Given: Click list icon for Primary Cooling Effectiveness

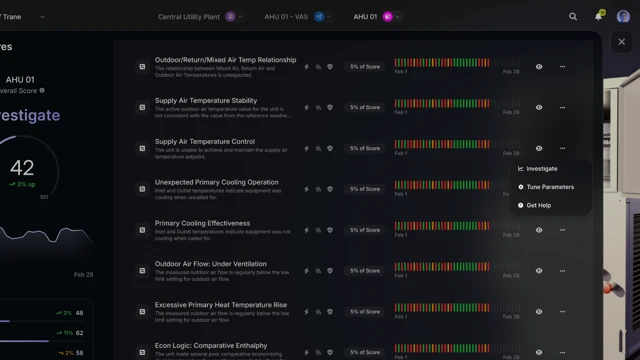Looking at the screenshot, I should click(142, 230).
